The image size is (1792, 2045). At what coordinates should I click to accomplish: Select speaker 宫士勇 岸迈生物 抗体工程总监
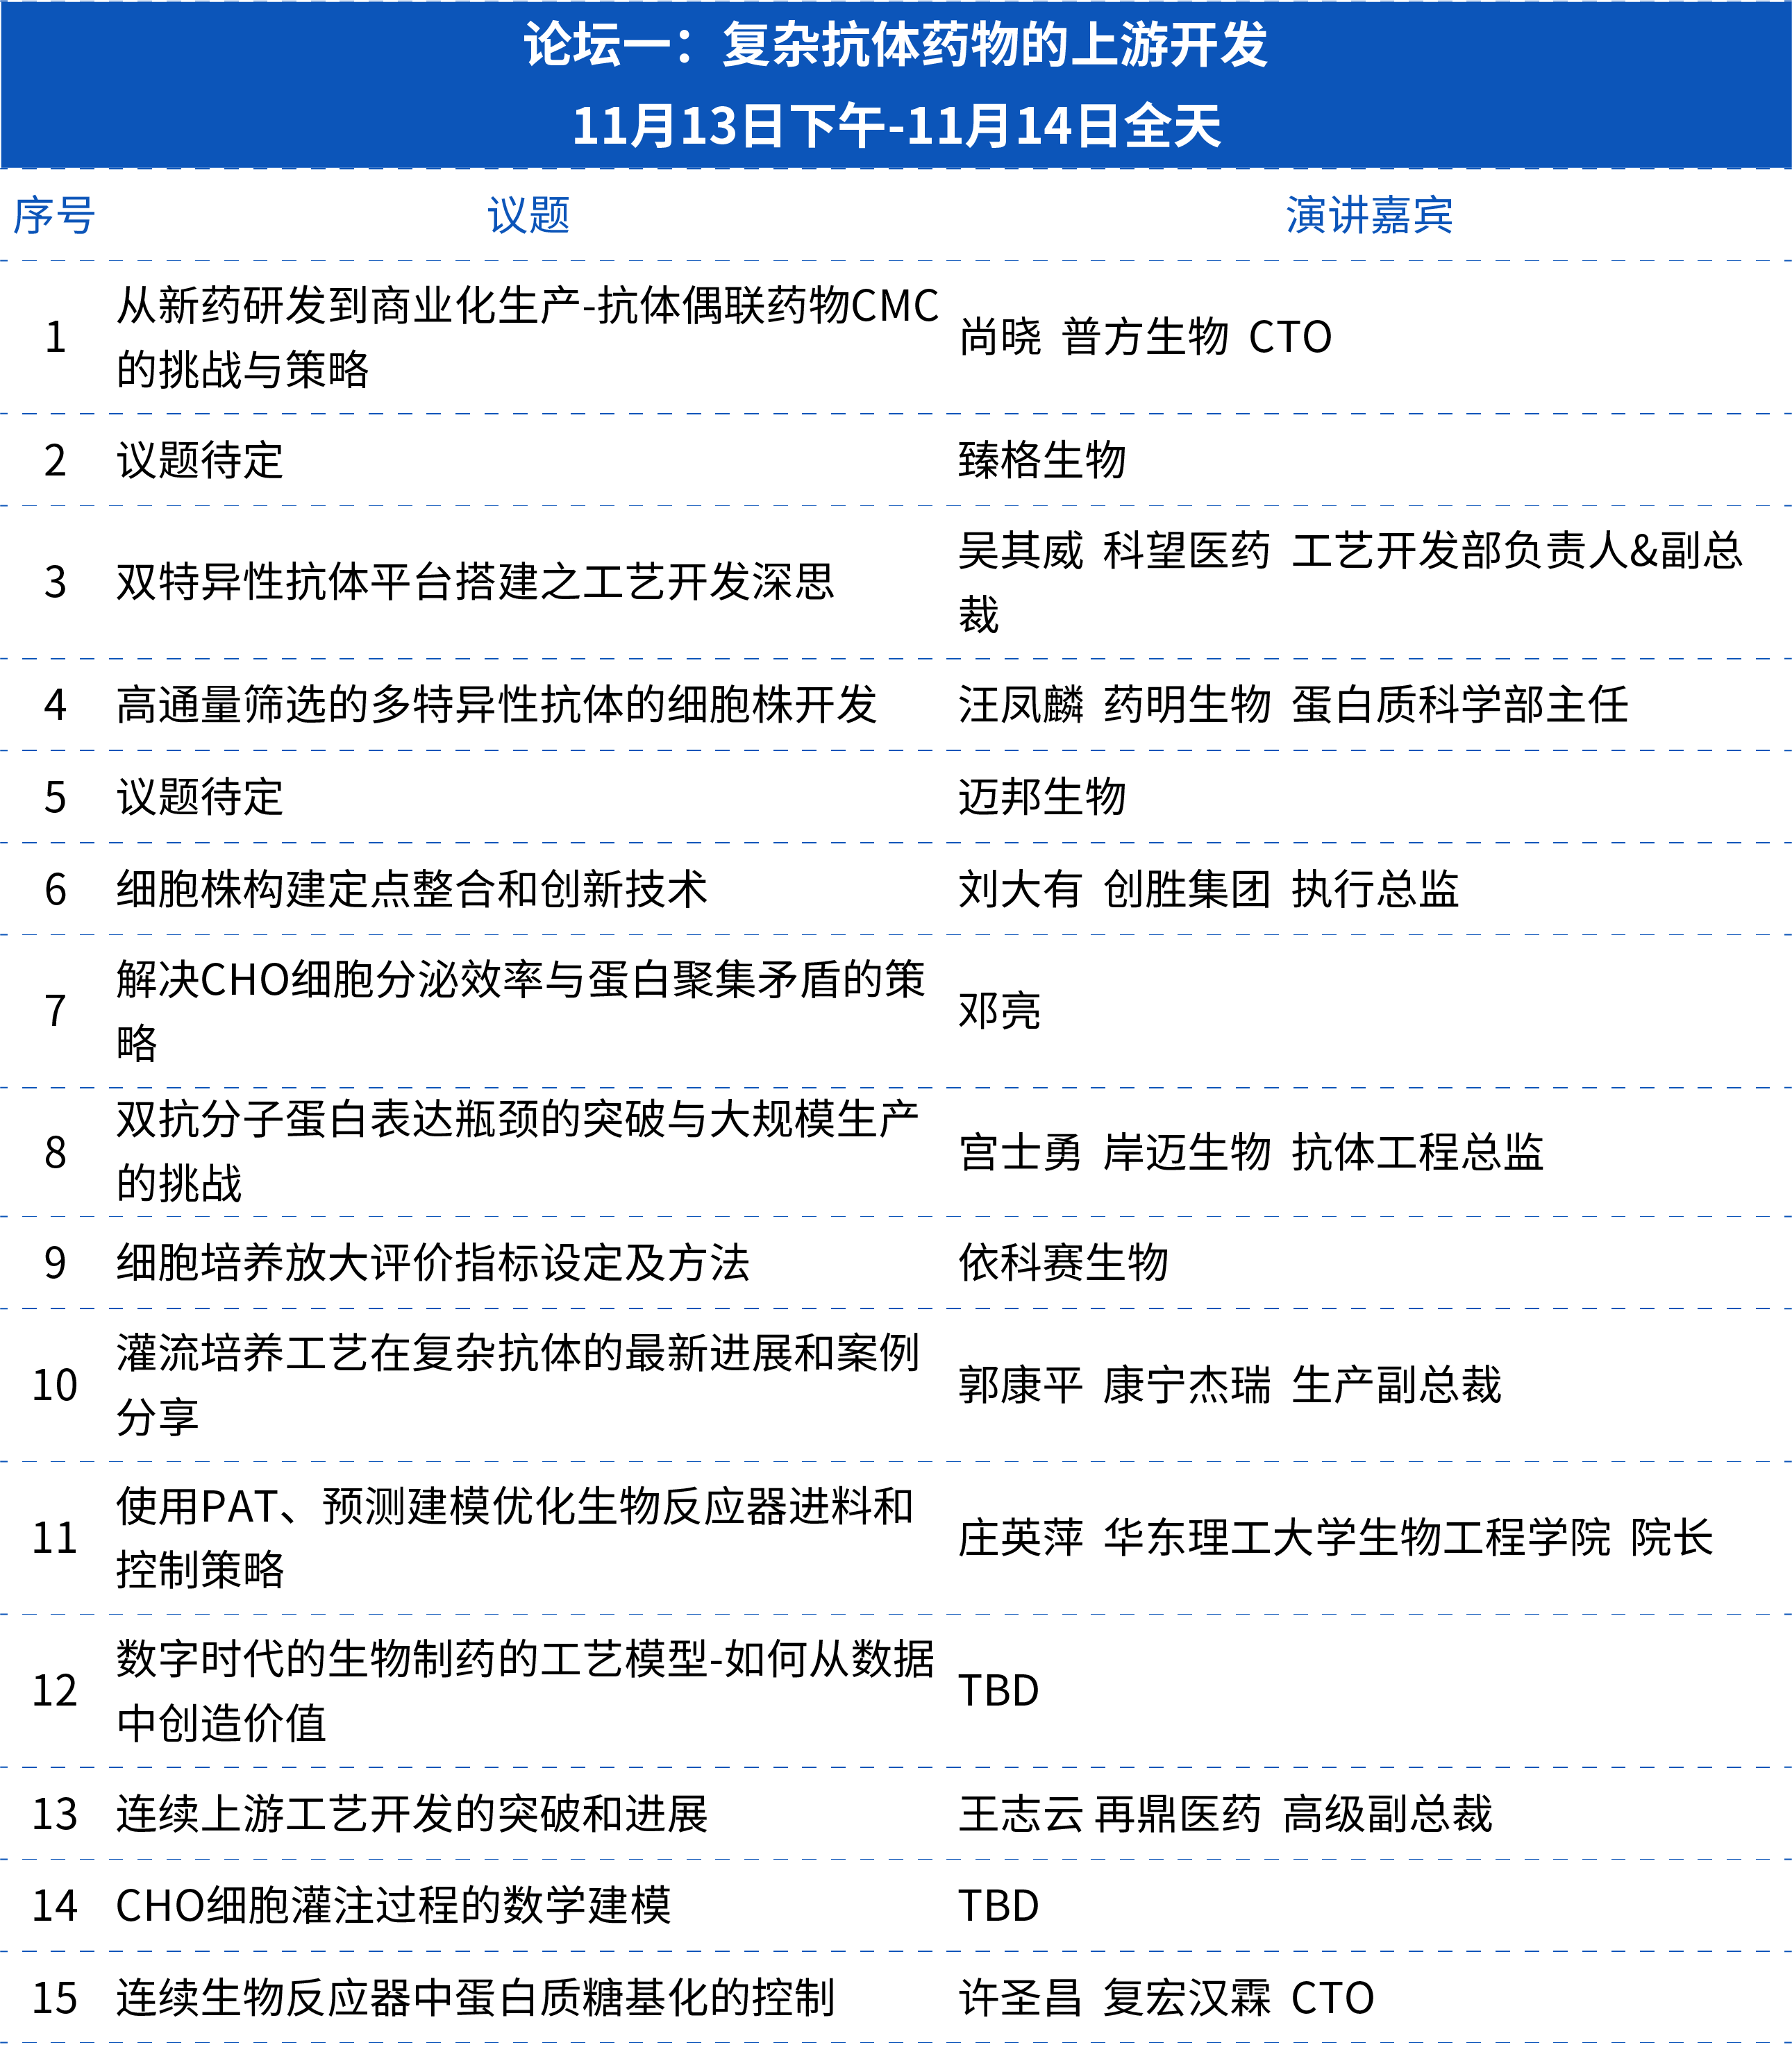click(1251, 1152)
